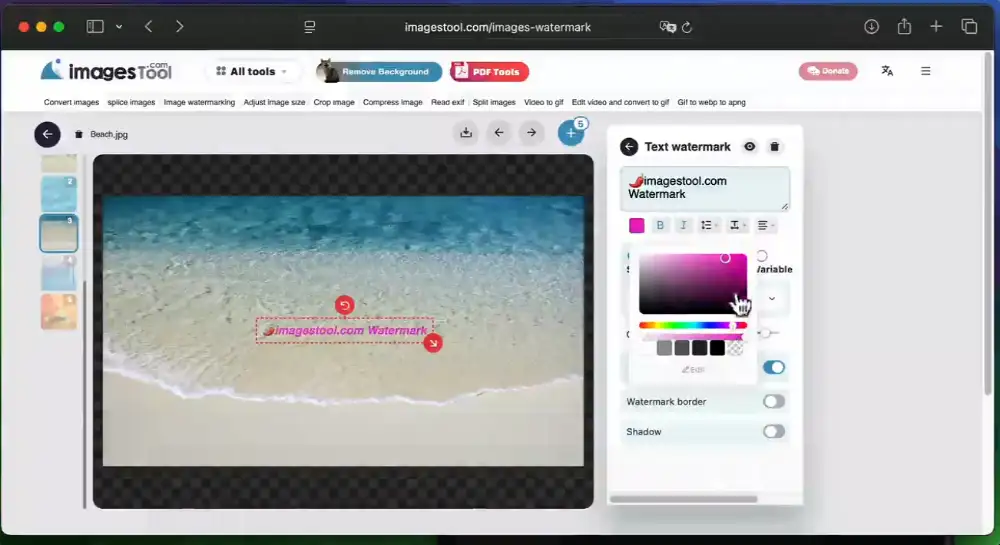Toggle watermark visibility with the eye icon
Viewport: 1000px width, 545px height.
click(x=750, y=147)
